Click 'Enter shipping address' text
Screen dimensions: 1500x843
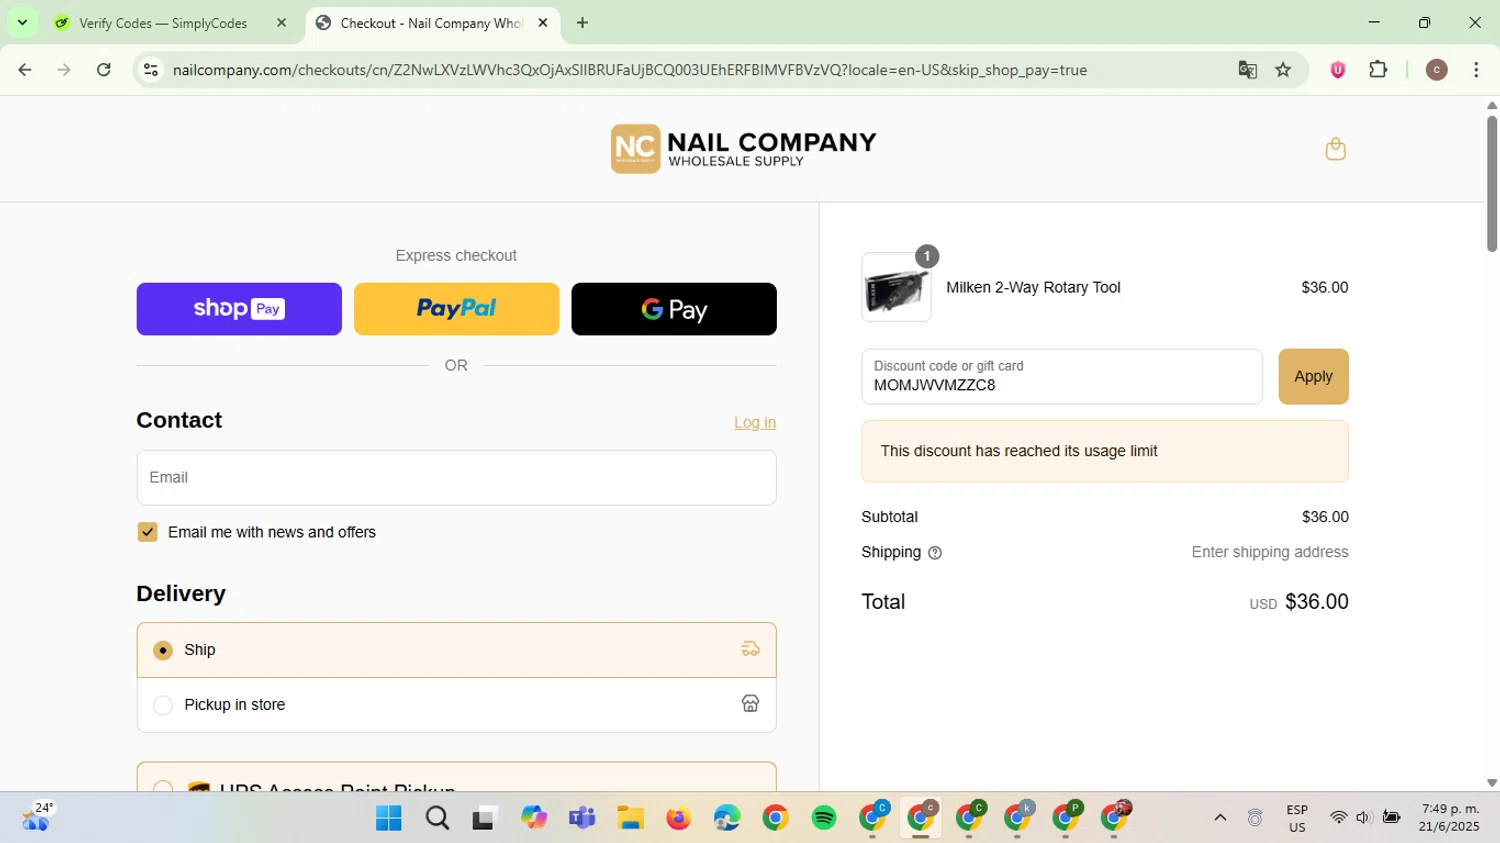(1270, 552)
